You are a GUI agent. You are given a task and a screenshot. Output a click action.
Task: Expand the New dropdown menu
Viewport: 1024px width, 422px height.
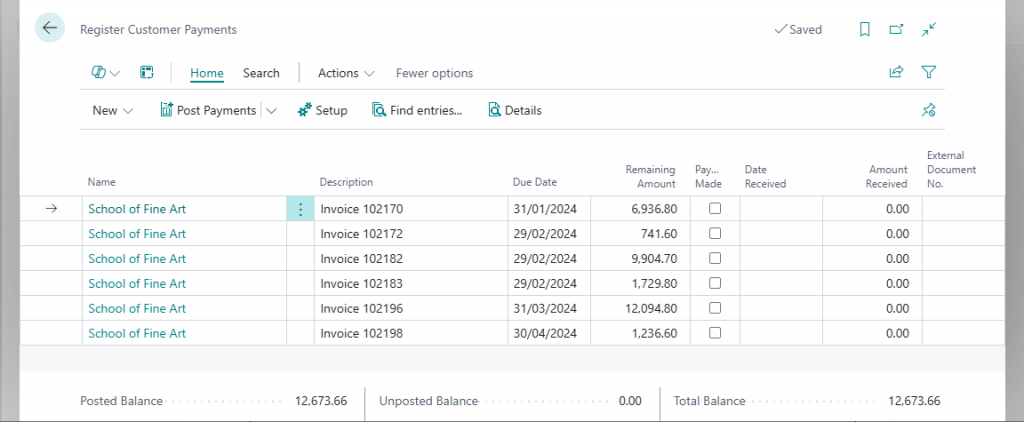(112, 111)
